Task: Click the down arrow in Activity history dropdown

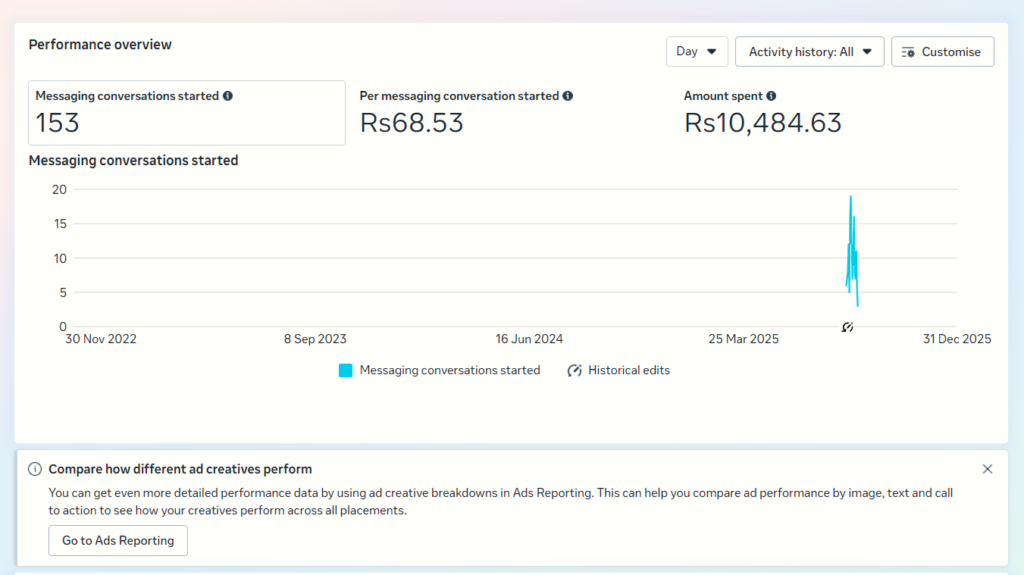Action: (x=867, y=52)
